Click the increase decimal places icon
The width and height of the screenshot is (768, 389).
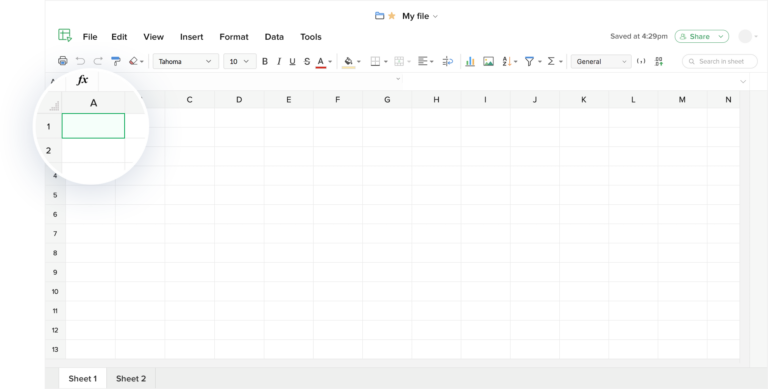(x=659, y=61)
